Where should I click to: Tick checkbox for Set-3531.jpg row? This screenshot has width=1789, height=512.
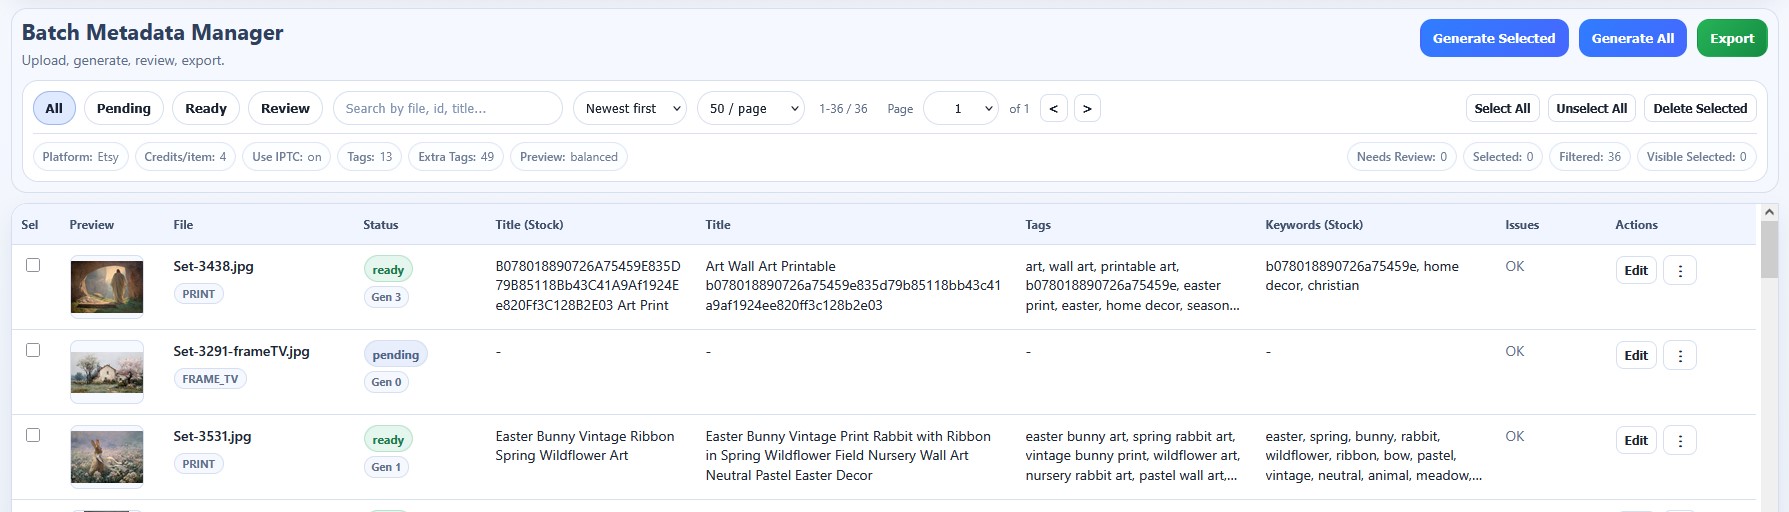(33, 435)
